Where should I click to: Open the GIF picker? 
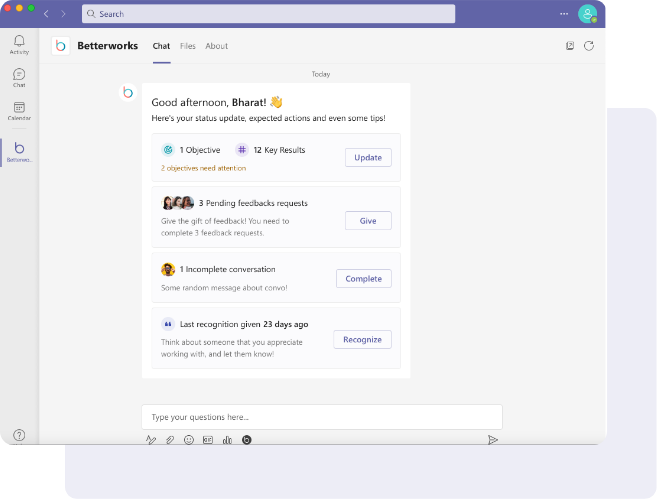click(x=208, y=440)
